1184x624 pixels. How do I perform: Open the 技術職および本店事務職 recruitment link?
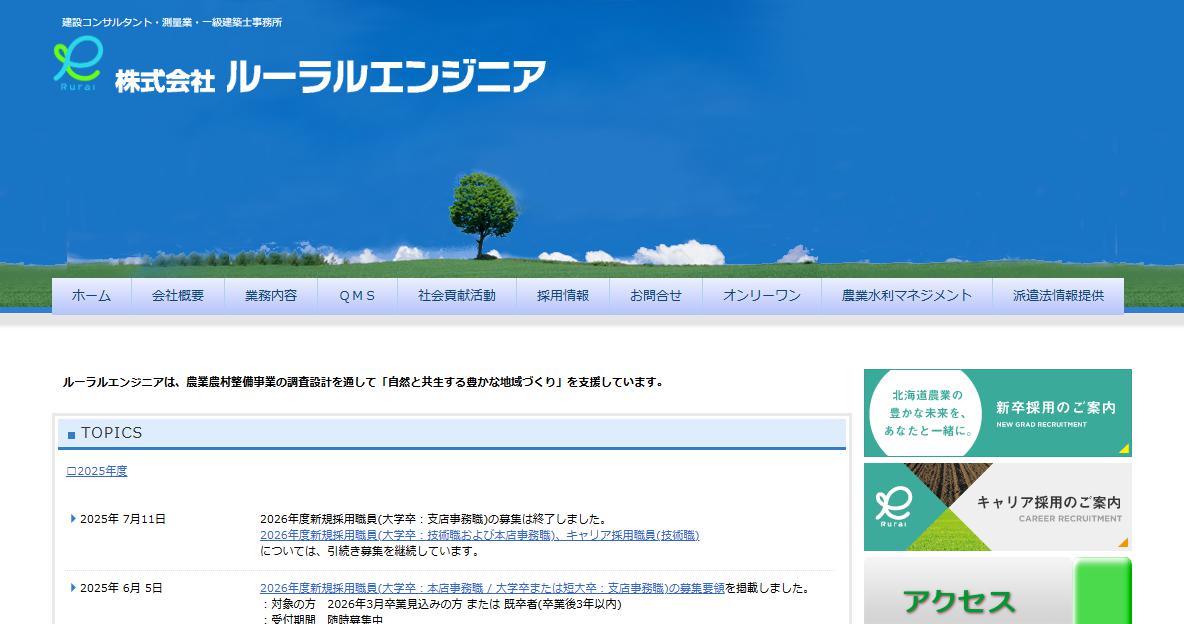[x=479, y=535]
